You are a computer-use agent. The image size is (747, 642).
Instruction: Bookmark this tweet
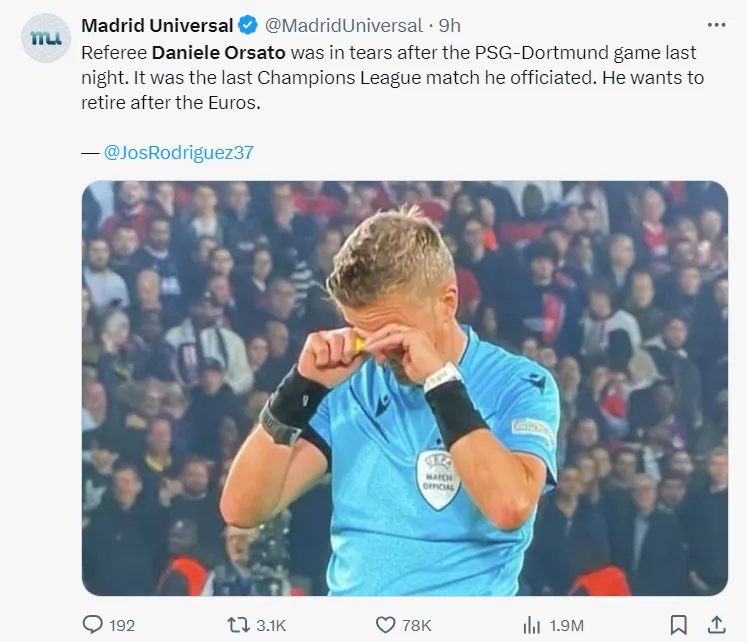(678, 624)
